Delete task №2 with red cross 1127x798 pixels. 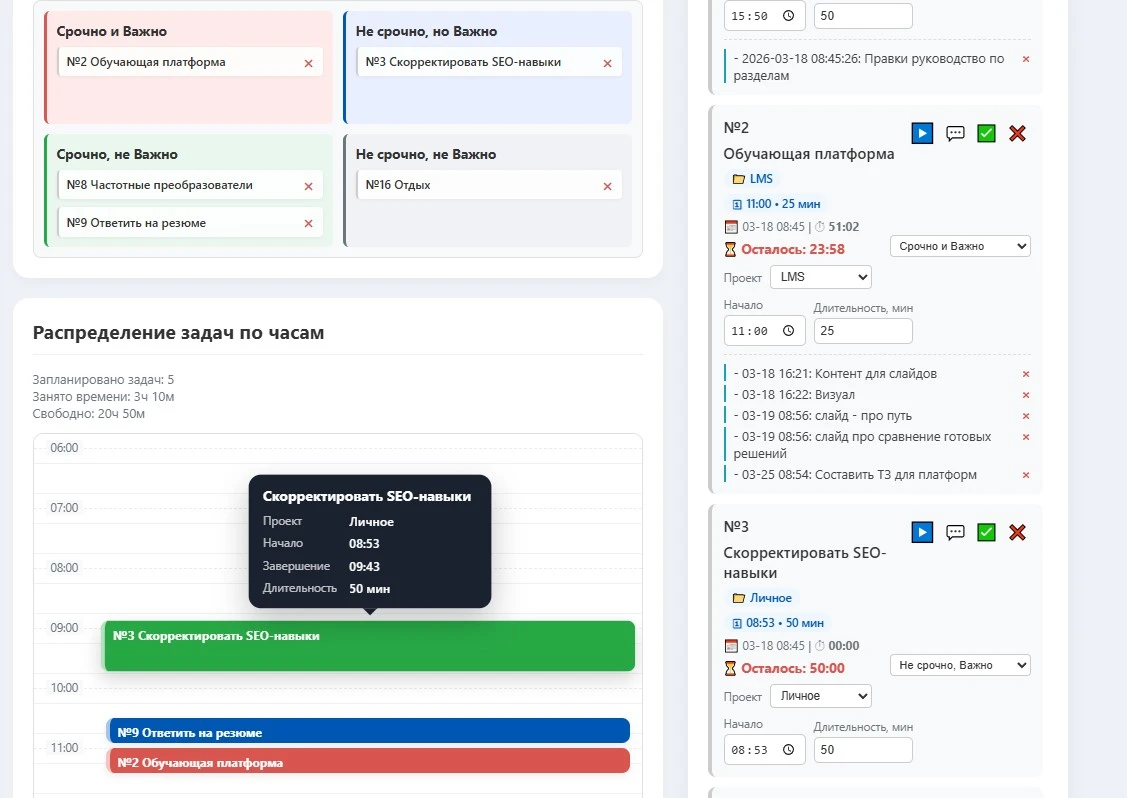pos(1017,133)
